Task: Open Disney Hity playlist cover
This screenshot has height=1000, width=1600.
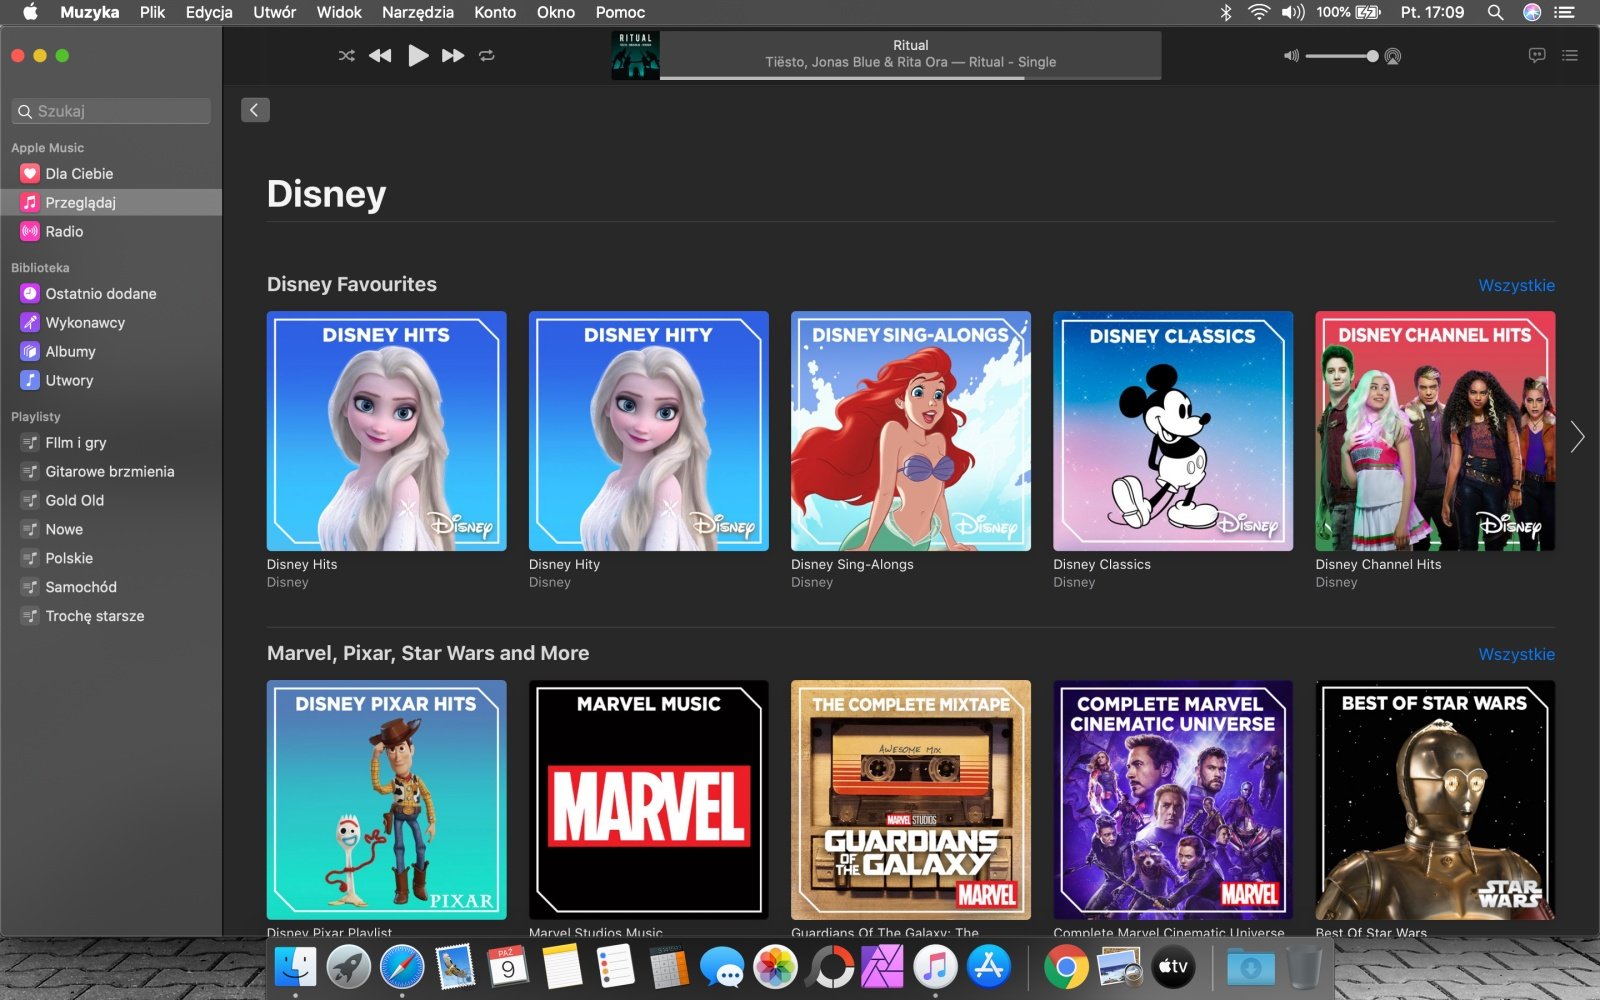Action: pyautogui.click(x=649, y=431)
